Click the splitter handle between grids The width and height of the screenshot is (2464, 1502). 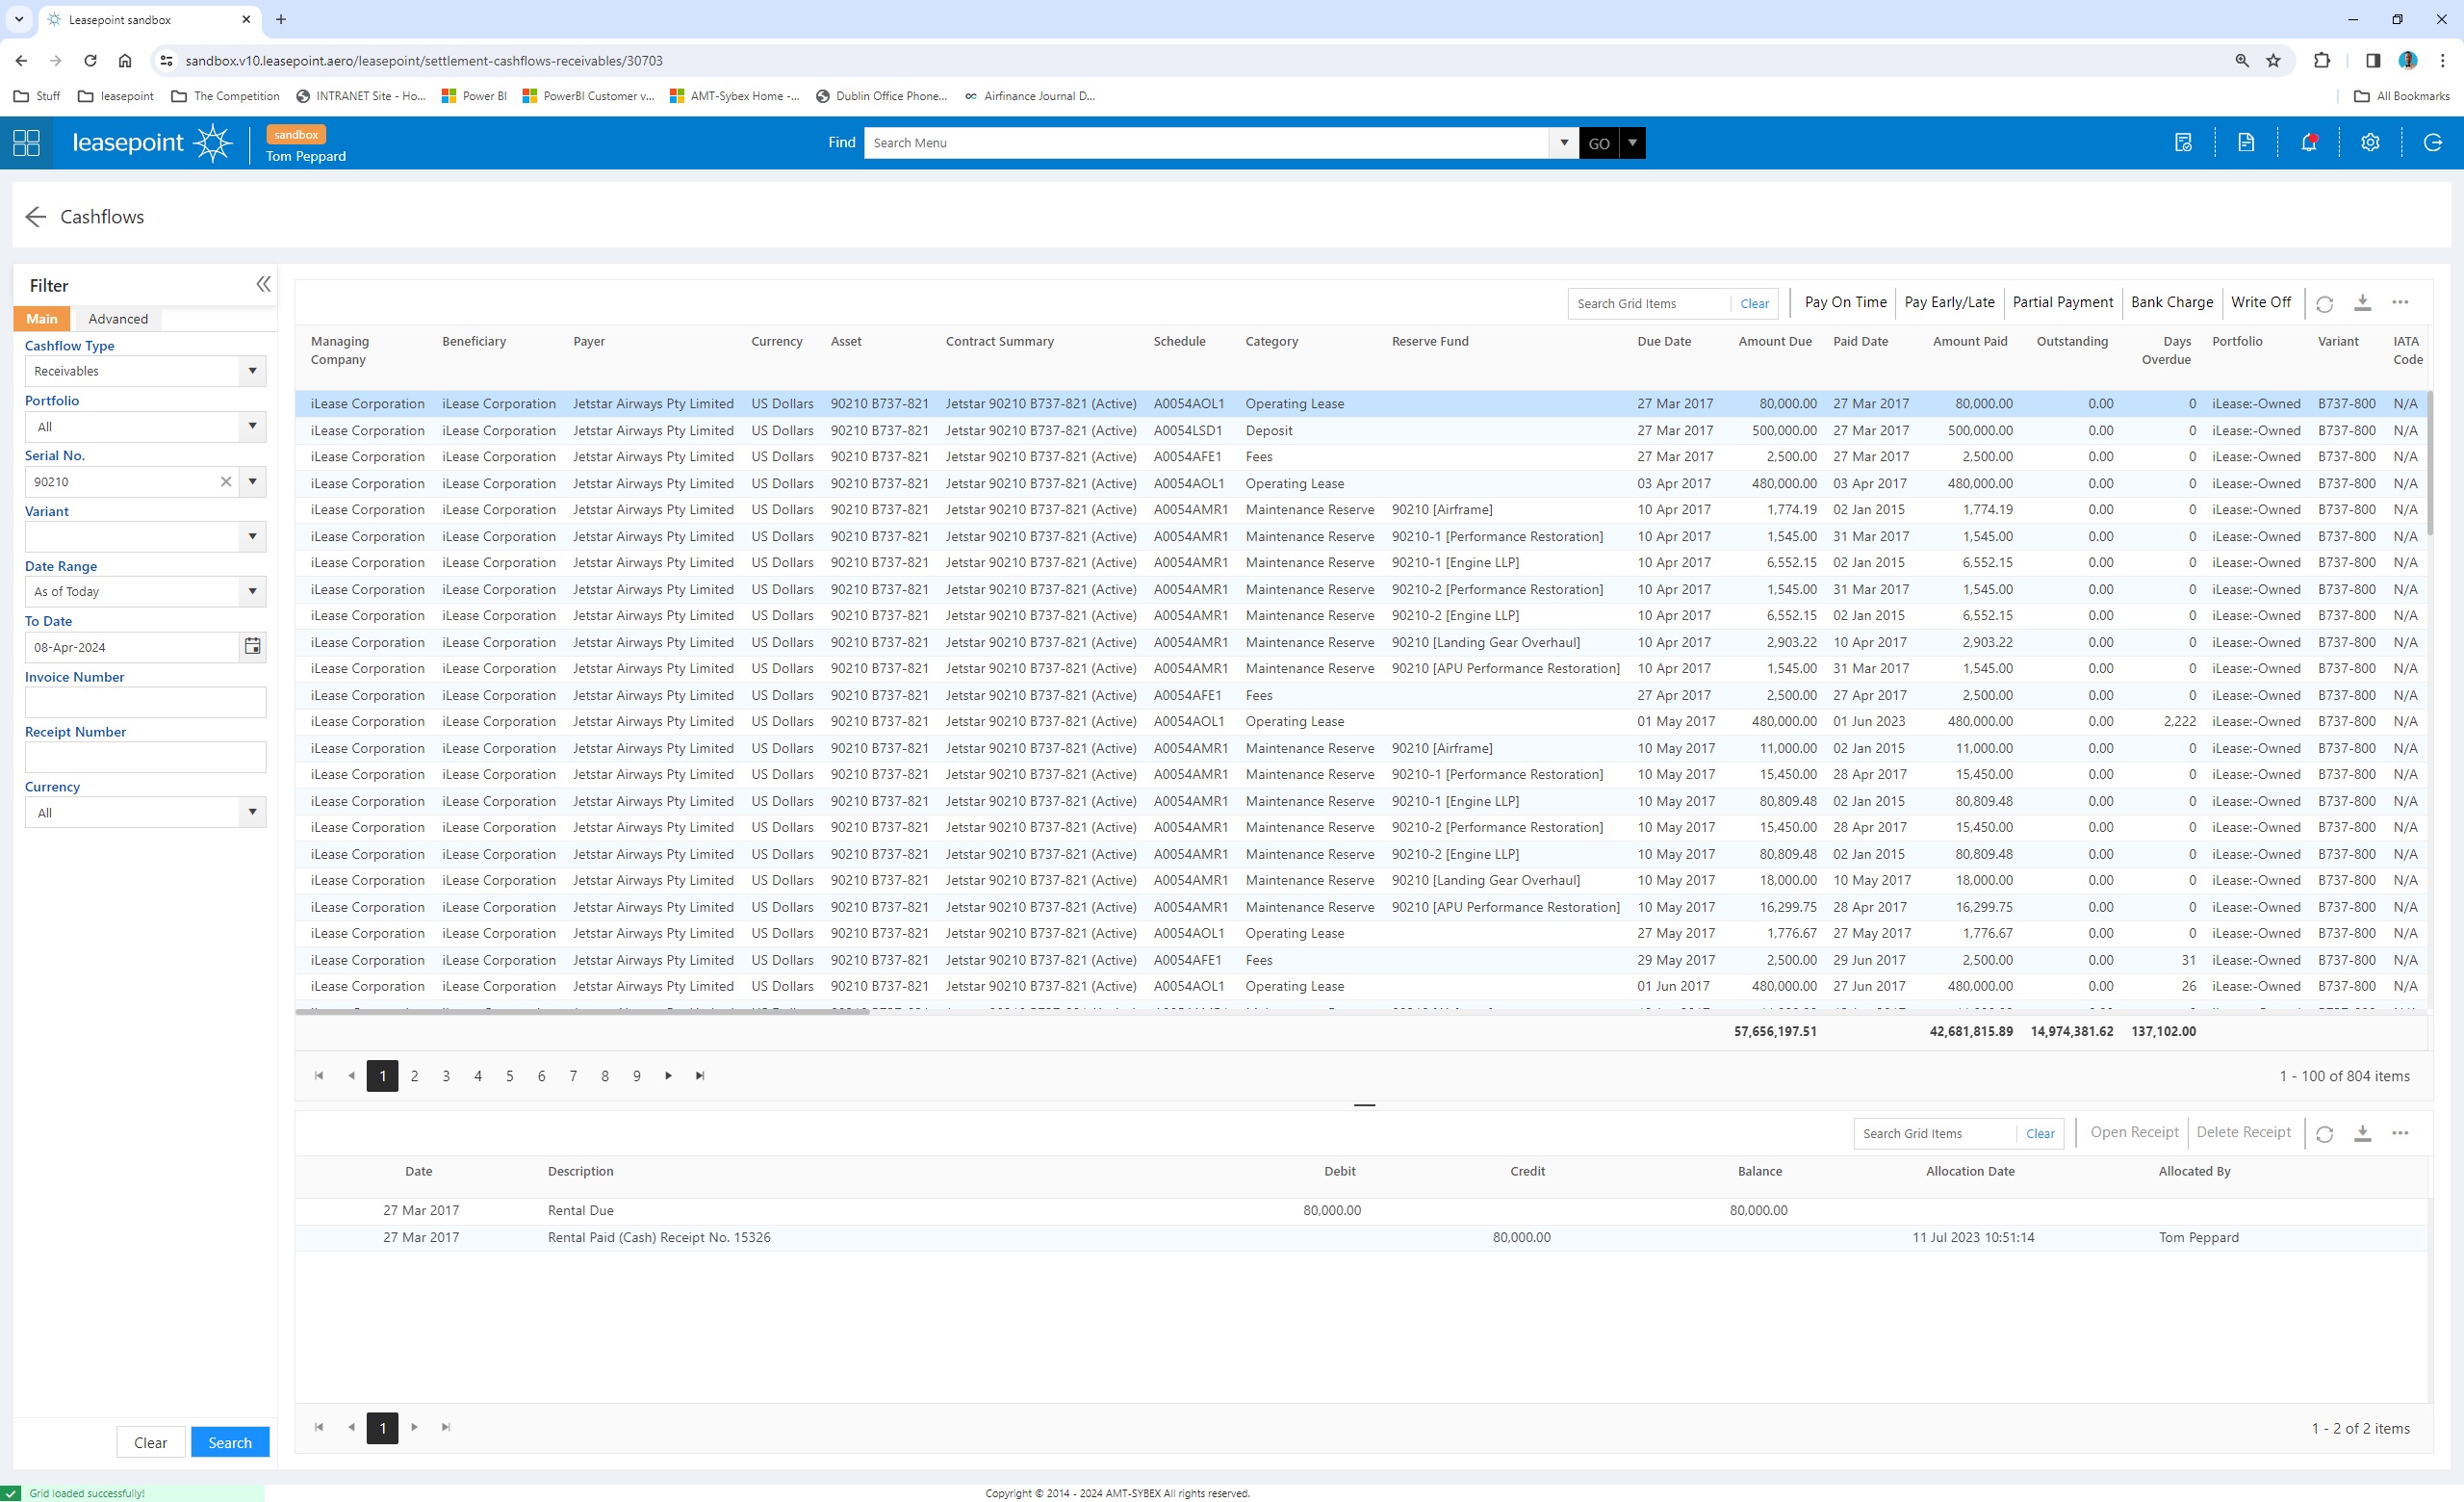(1364, 1105)
